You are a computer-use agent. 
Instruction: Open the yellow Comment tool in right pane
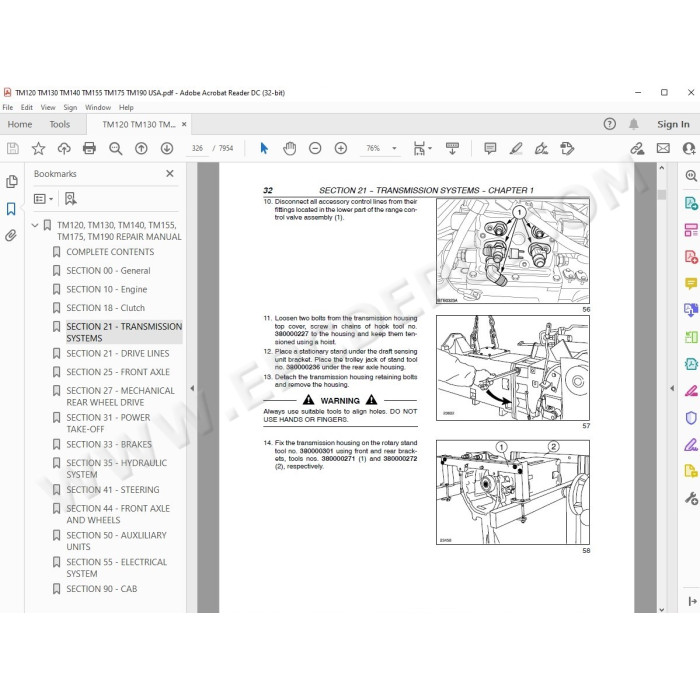[691, 283]
